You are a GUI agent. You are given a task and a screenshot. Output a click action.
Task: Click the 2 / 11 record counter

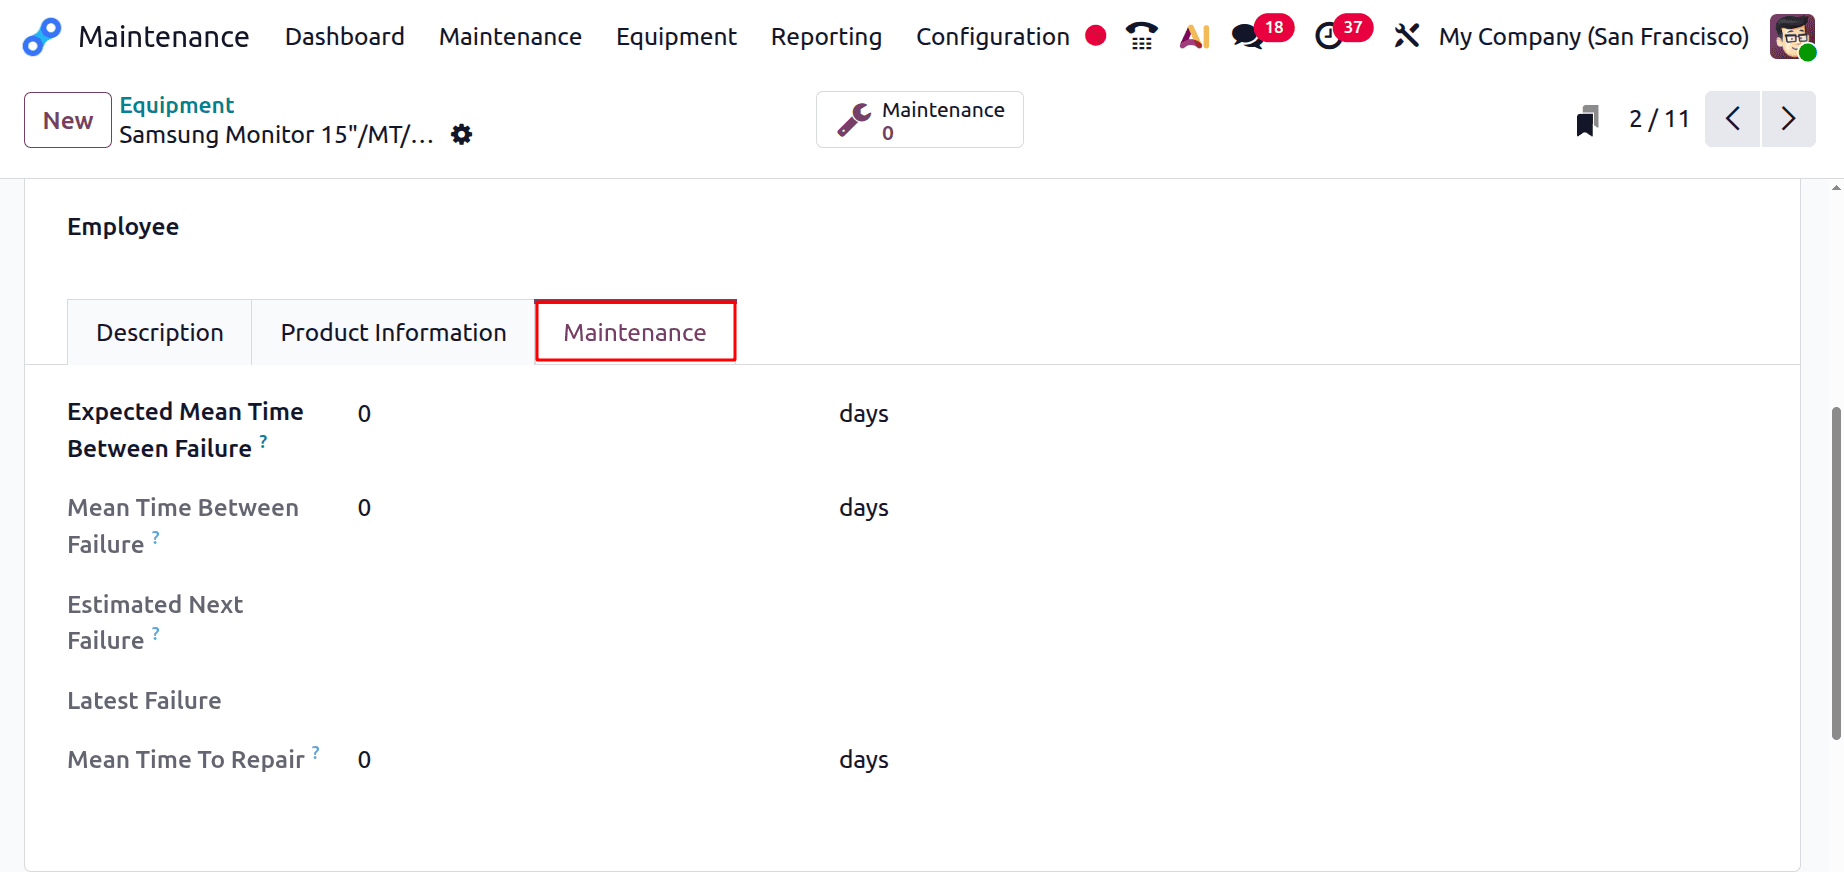click(1659, 119)
